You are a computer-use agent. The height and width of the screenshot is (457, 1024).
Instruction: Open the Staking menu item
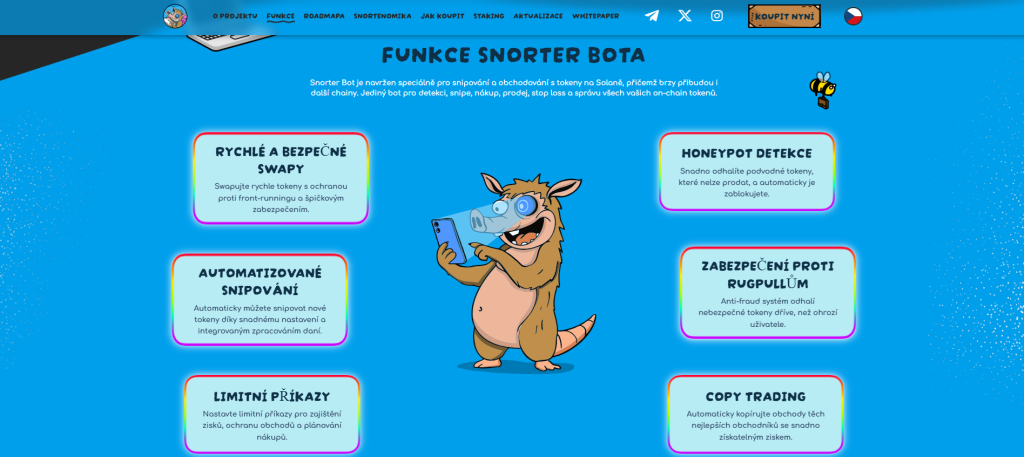click(x=488, y=16)
